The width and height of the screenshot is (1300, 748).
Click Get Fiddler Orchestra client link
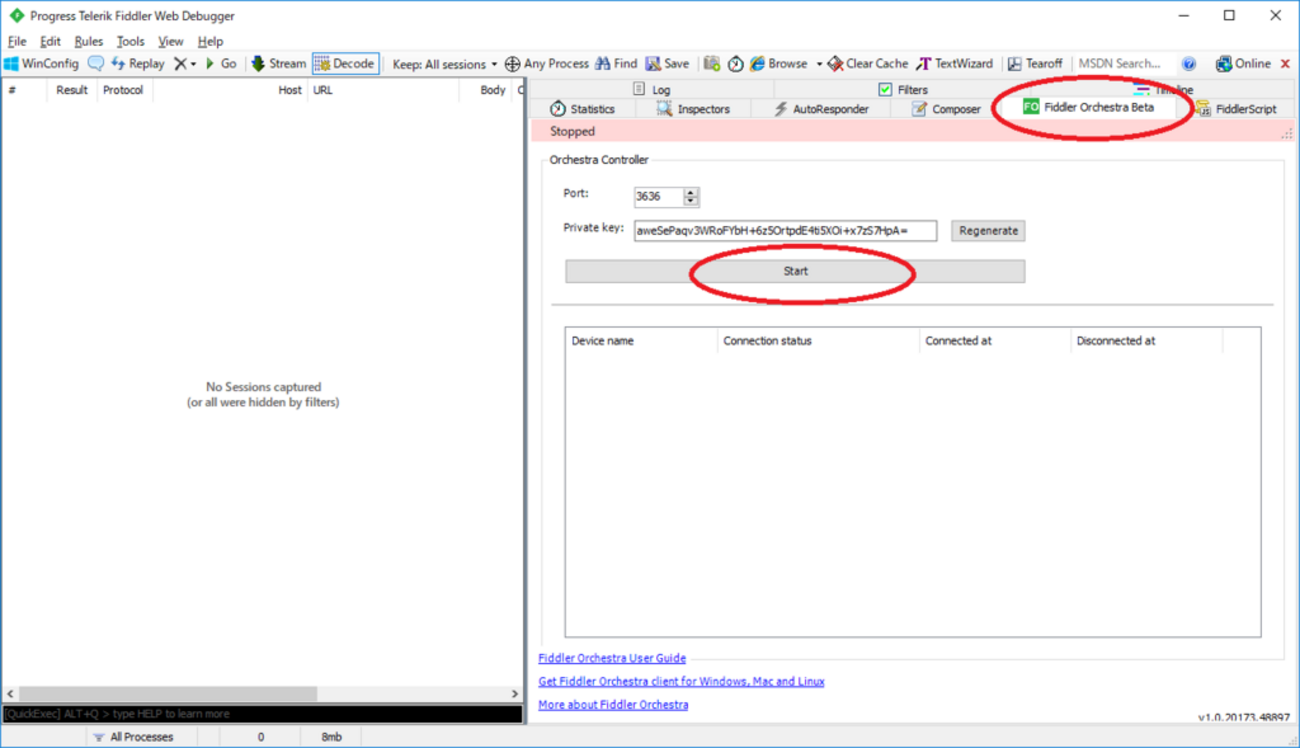click(681, 681)
